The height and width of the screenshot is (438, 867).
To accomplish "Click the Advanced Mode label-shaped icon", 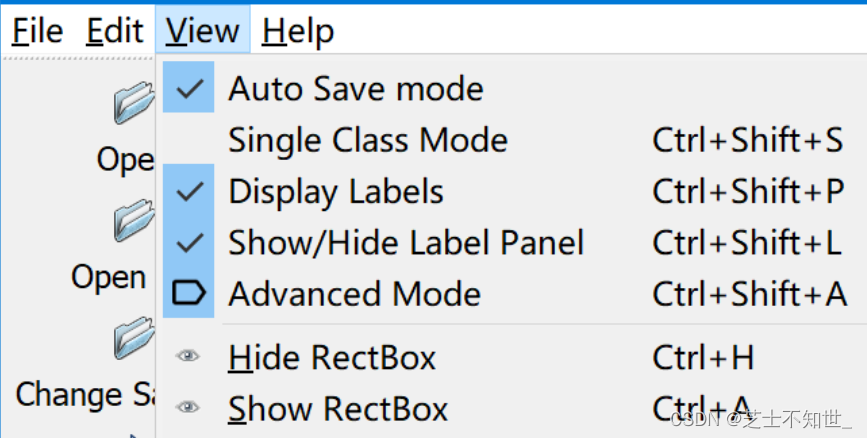I will (x=189, y=293).
